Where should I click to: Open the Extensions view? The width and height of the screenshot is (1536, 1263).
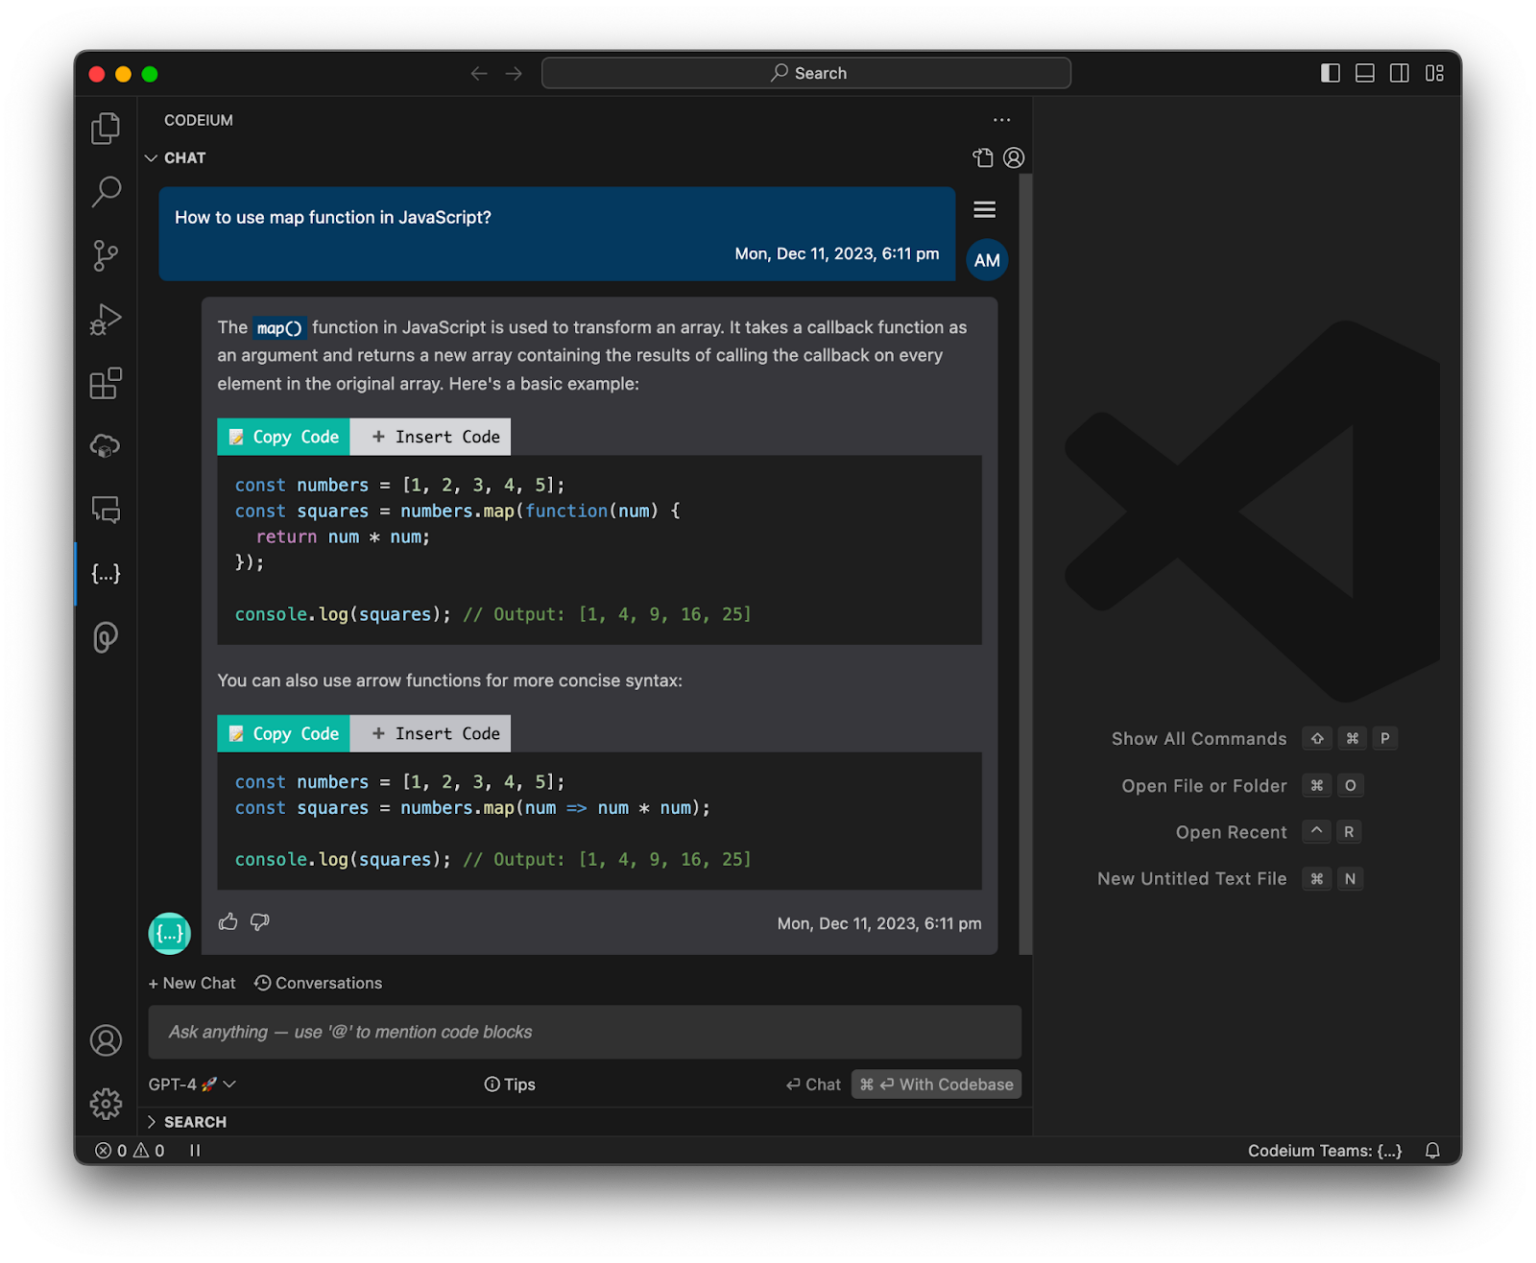tap(105, 383)
